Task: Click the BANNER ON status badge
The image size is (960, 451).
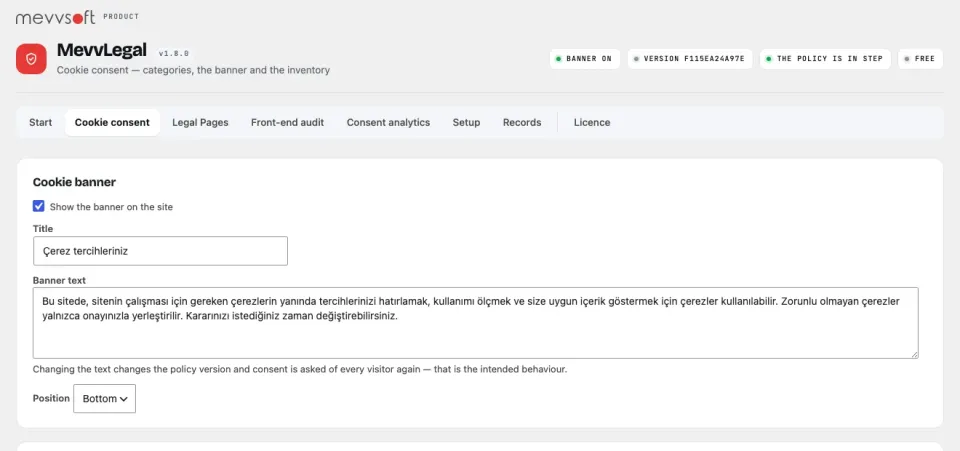Action: click(585, 59)
